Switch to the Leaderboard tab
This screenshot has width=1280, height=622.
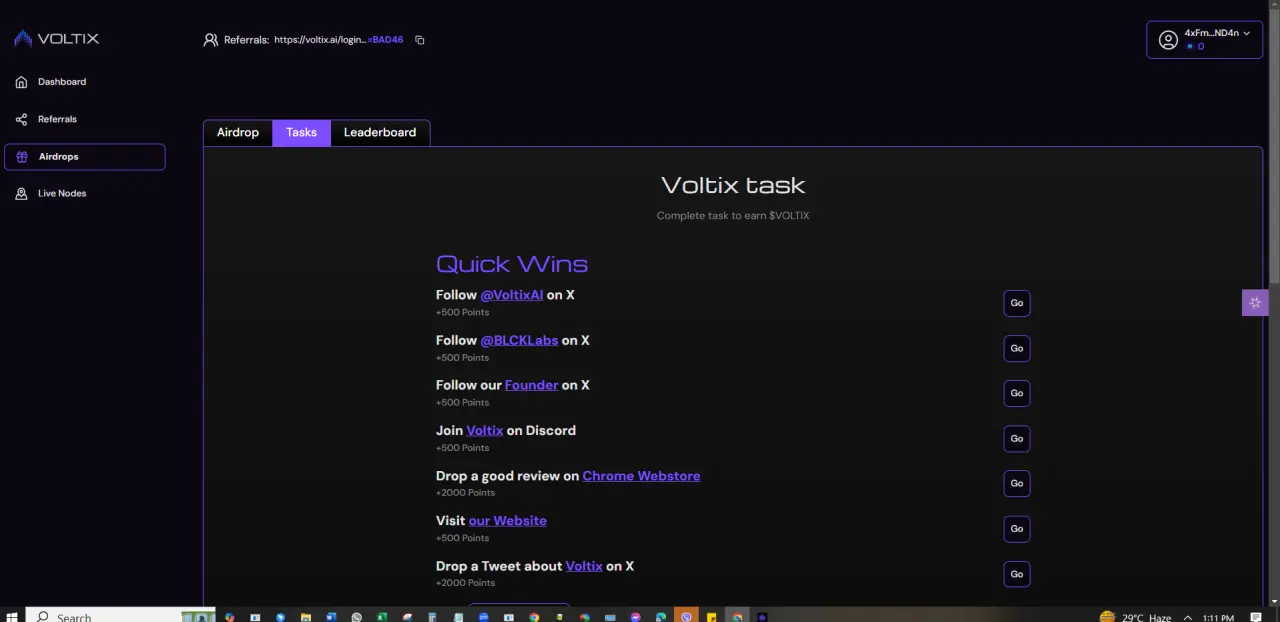(x=380, y=133)
